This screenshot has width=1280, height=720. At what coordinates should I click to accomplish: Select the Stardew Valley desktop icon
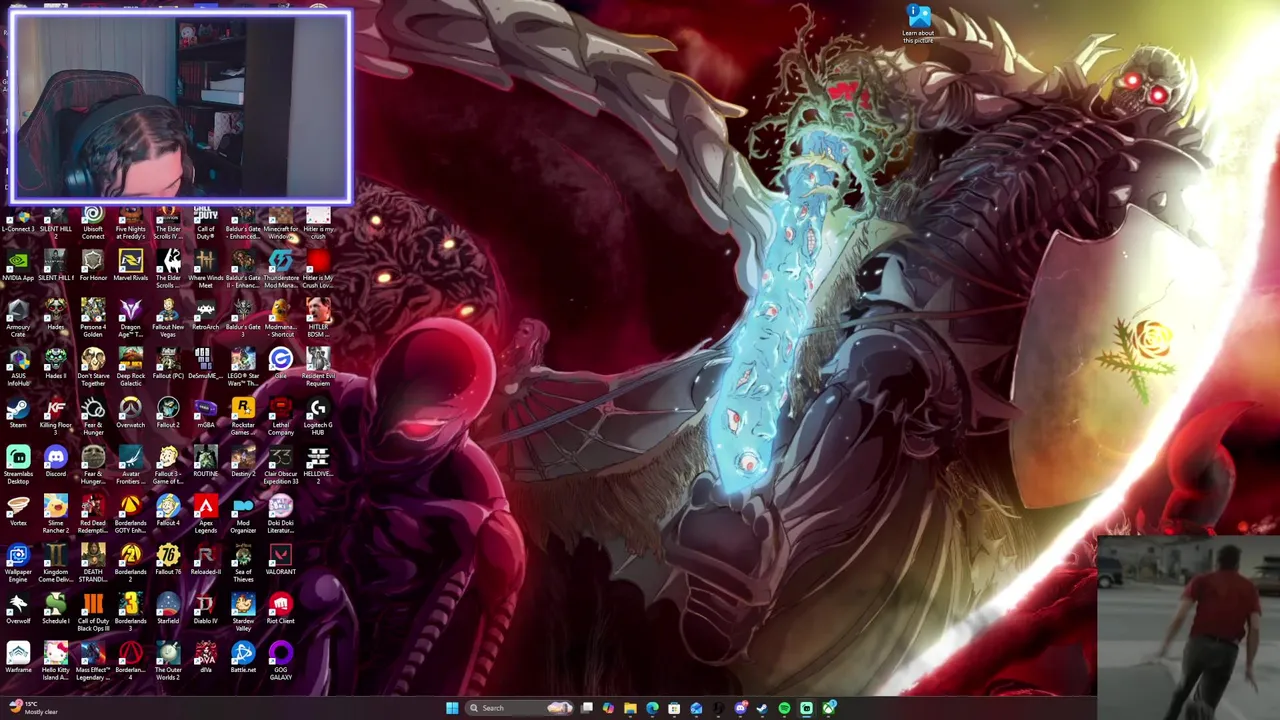pos(243,613)
